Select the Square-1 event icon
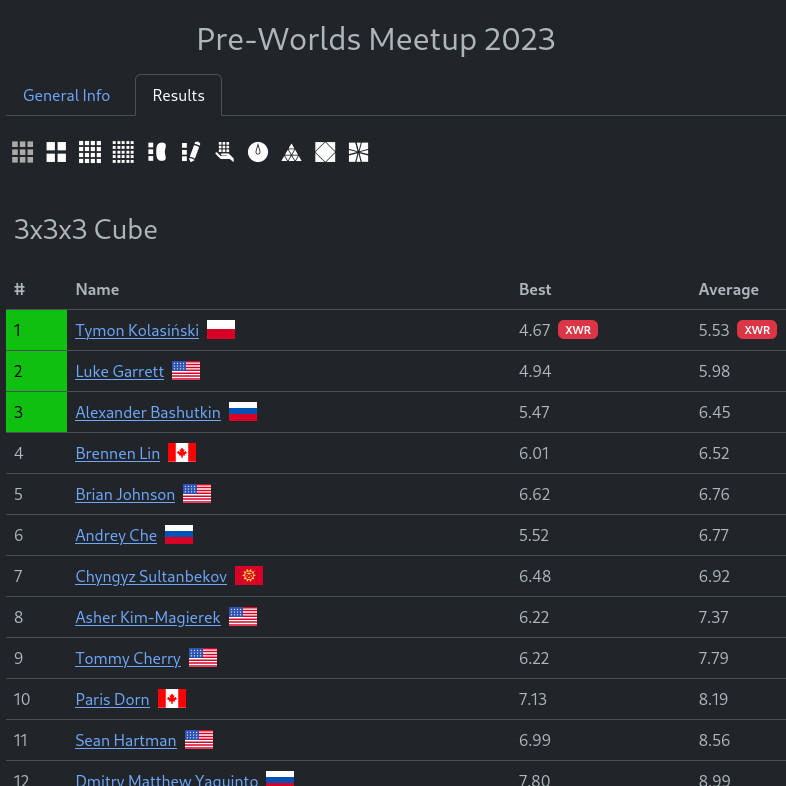The height and width of the screenshot is (786, 786). pos(358,152)
